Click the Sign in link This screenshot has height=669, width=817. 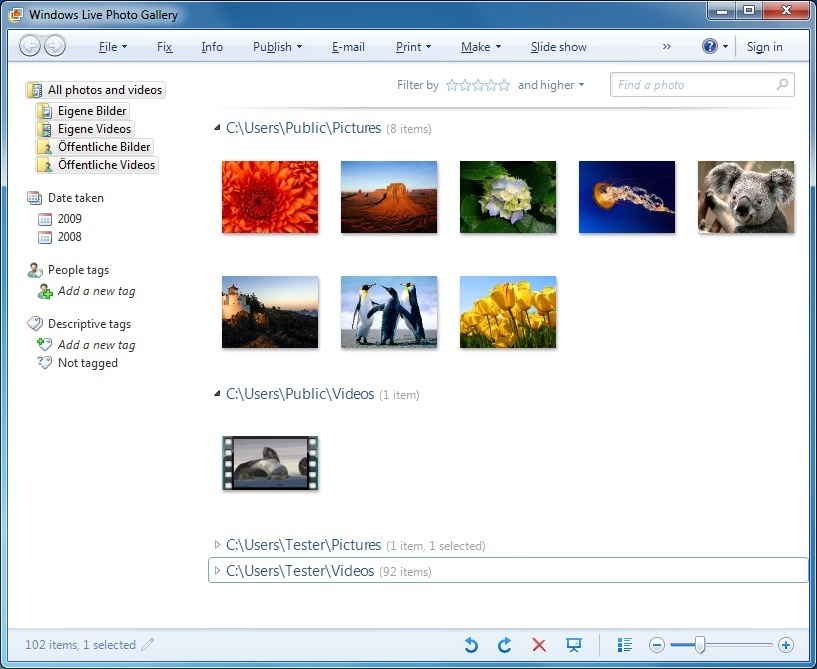(x=764, y=46)
